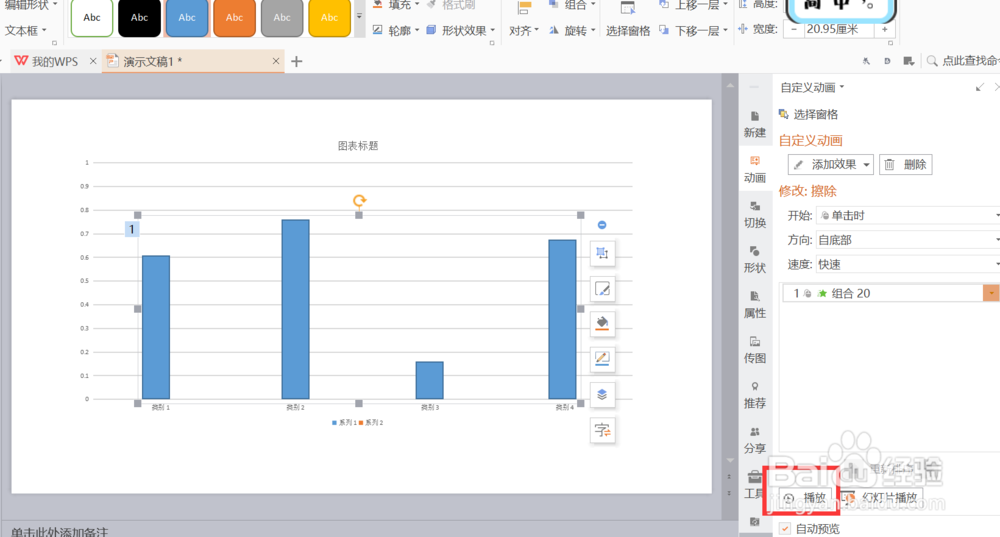The height and width of the screenshot is (537, 1000).
Task: Click the 删除 delete animation button
Action: tap(906, 165)
